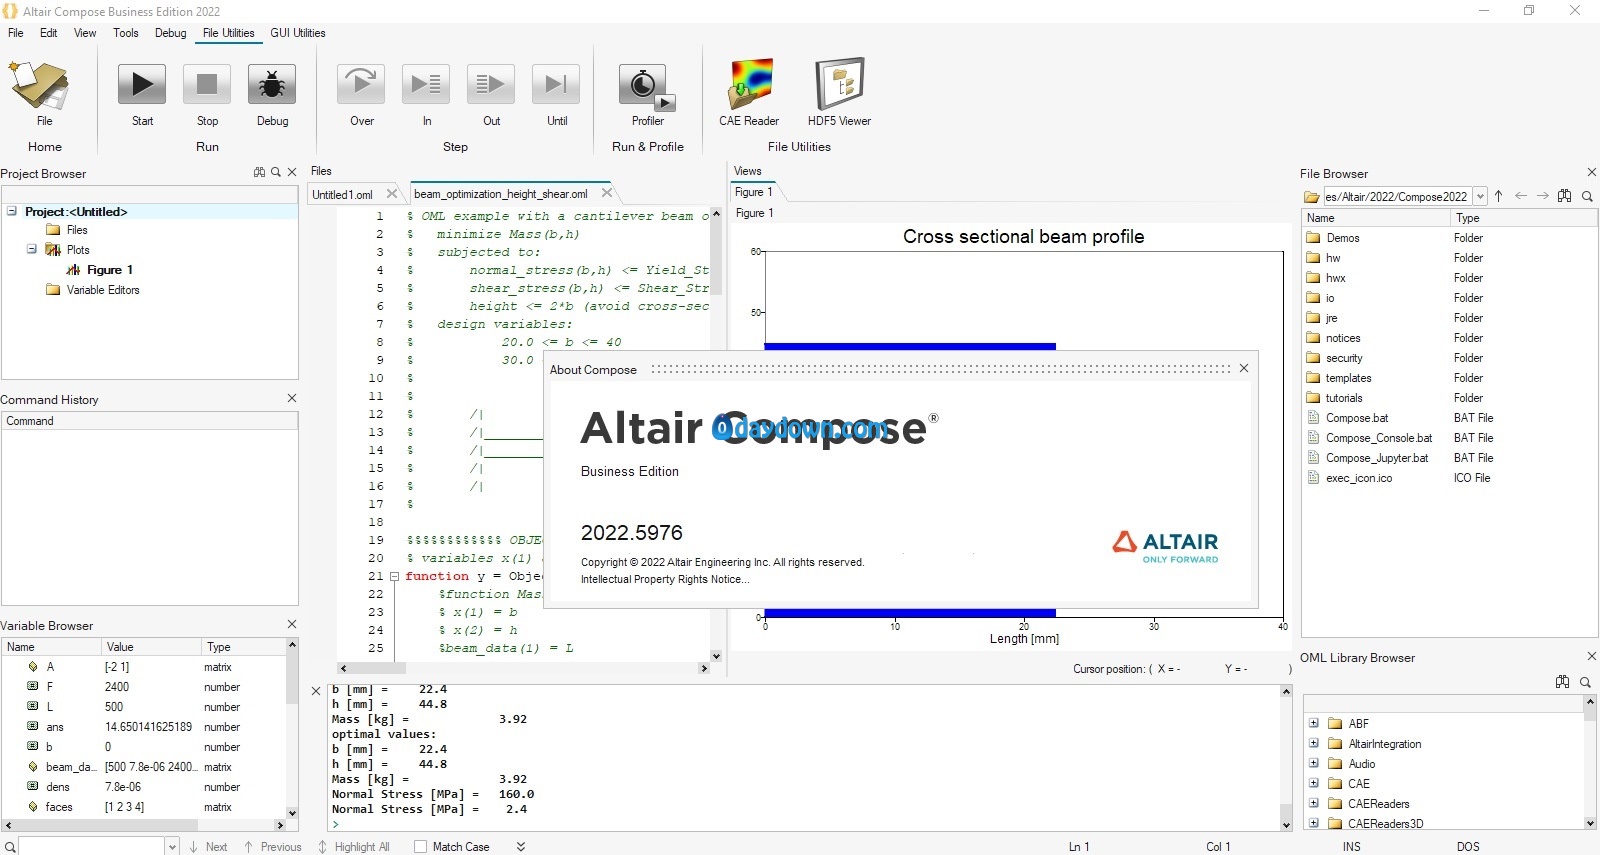Click magnifier in OML Library Browser
This screenshot has height=855, width=1600.
point(1585,682)
